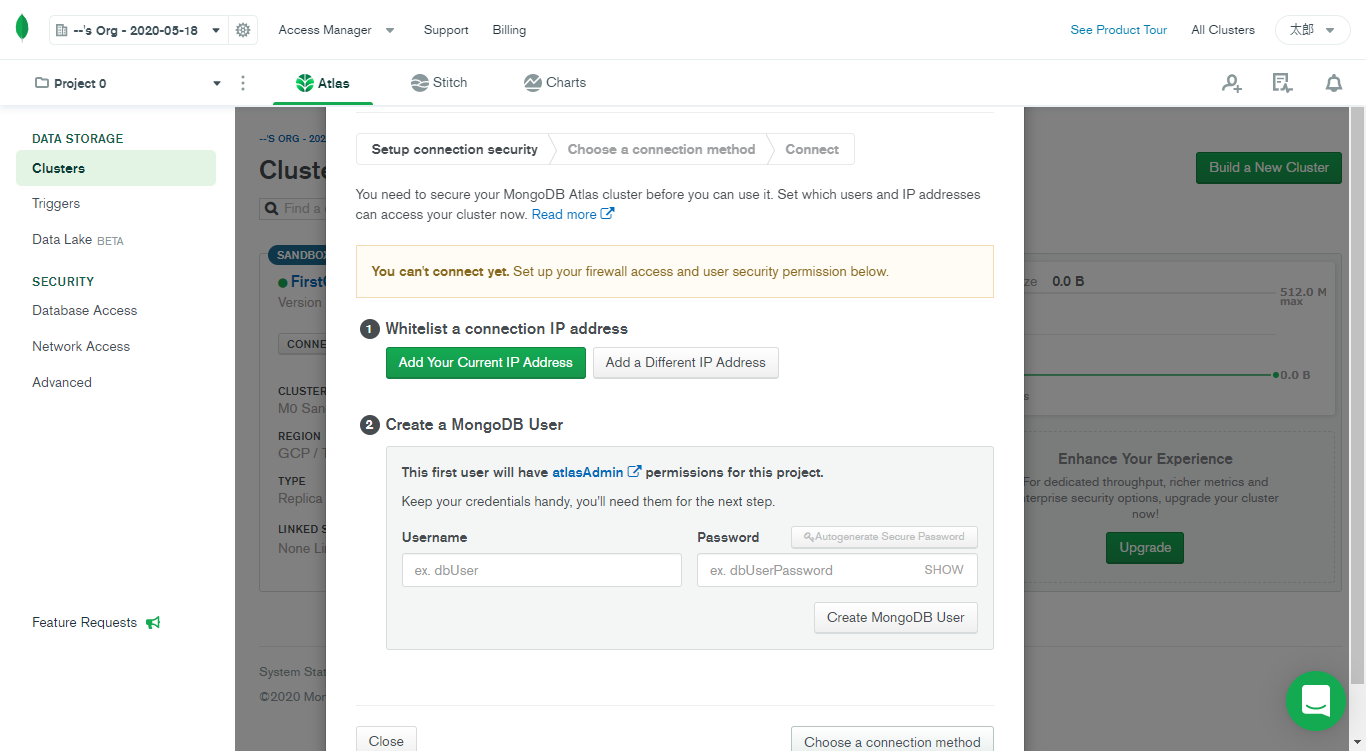Open the Access Manager dropdown
The image size is (1366, 751).
(x=336, y=30)
